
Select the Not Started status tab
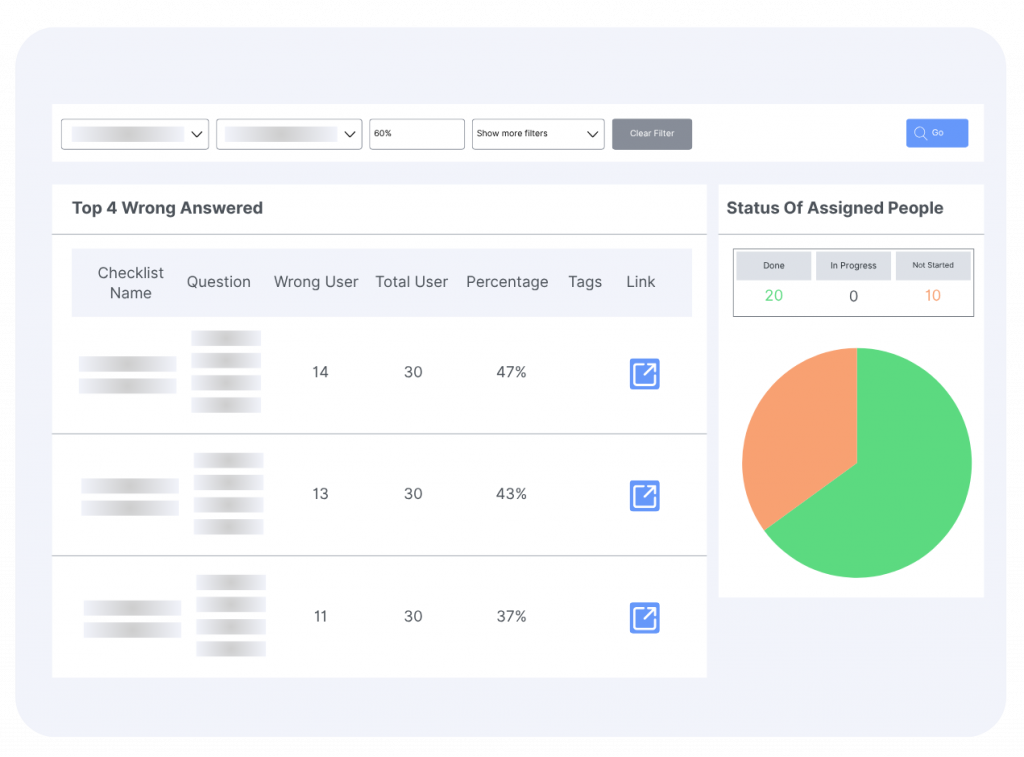click(932, 266)
